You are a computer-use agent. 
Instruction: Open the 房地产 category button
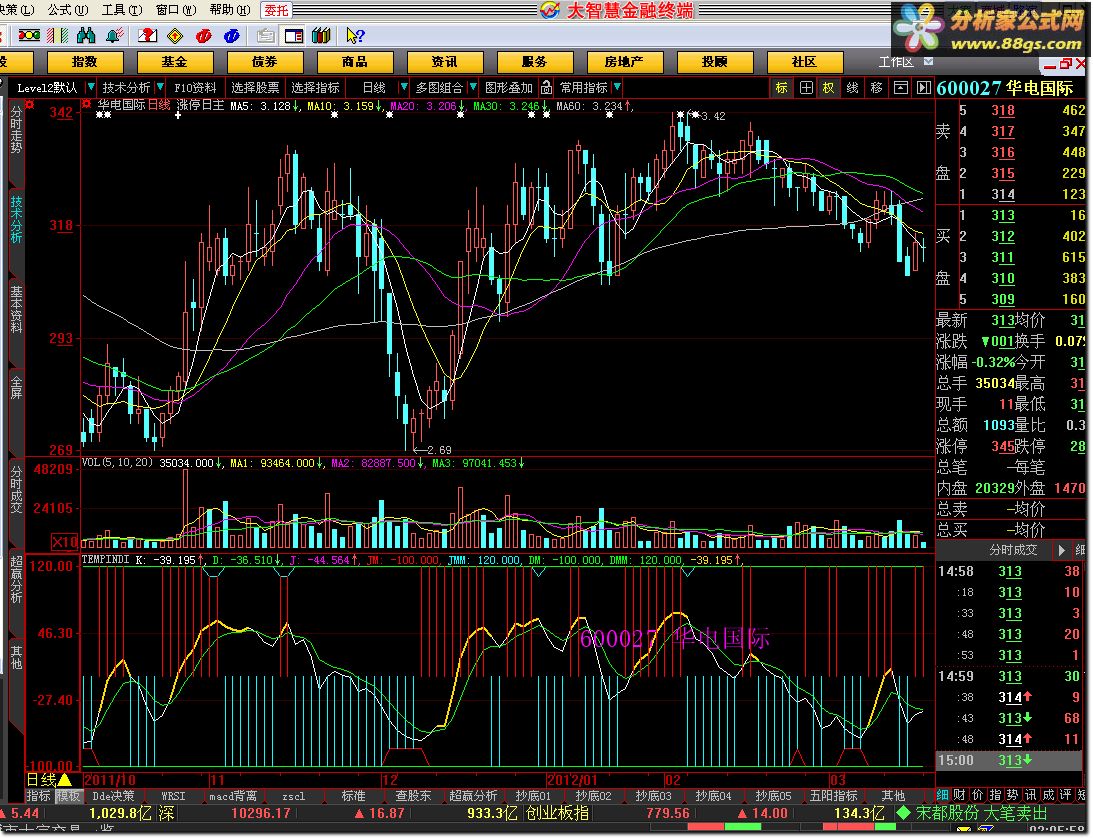(624, 61)
